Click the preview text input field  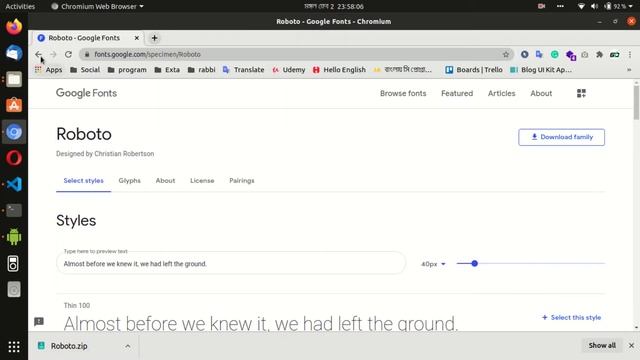(x=231, y=264)
